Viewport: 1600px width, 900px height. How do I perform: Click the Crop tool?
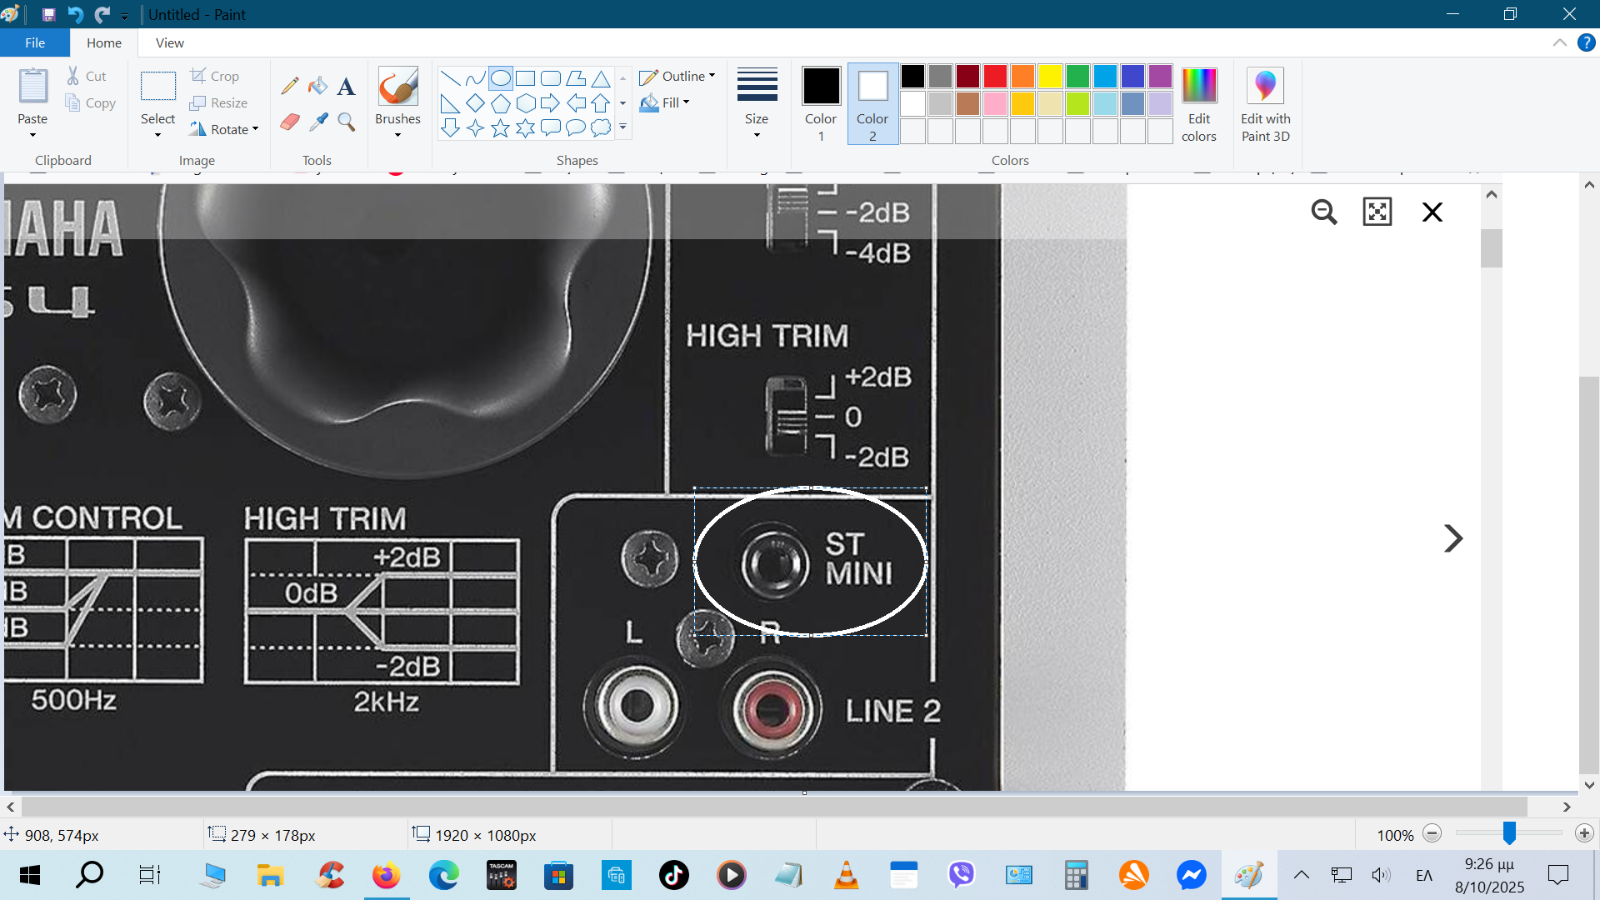coord(215,76)
